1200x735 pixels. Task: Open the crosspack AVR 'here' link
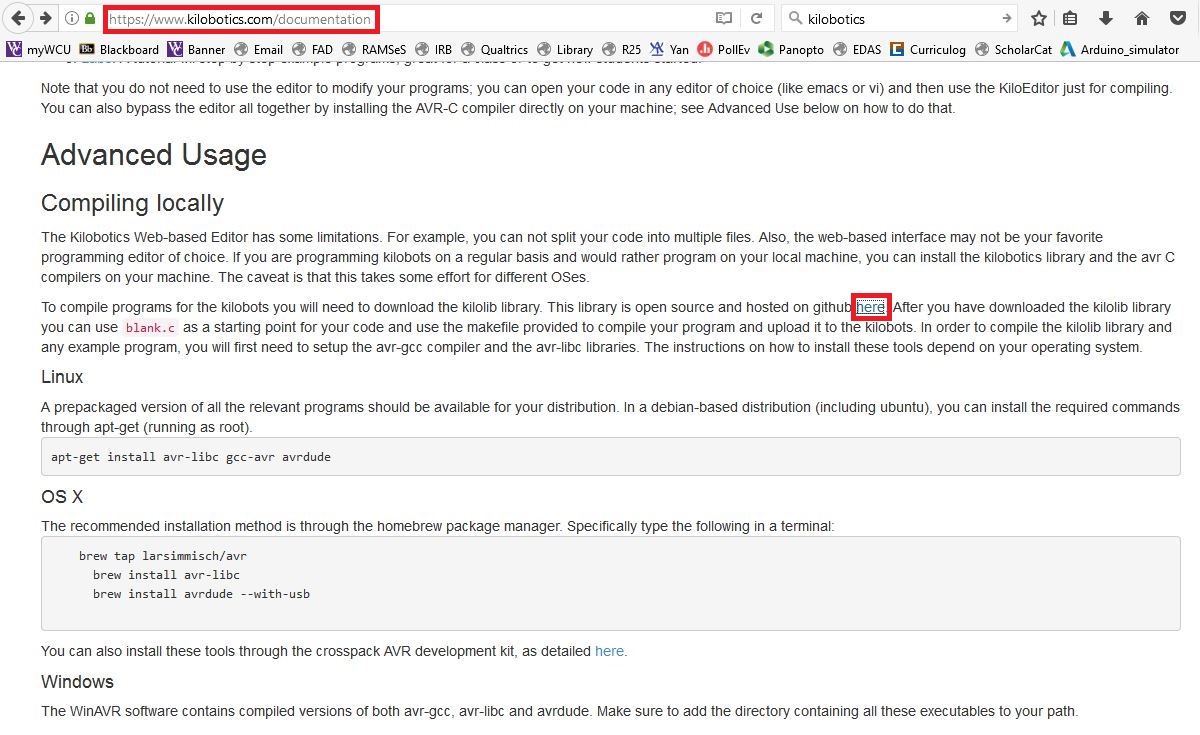pos(611,651)
